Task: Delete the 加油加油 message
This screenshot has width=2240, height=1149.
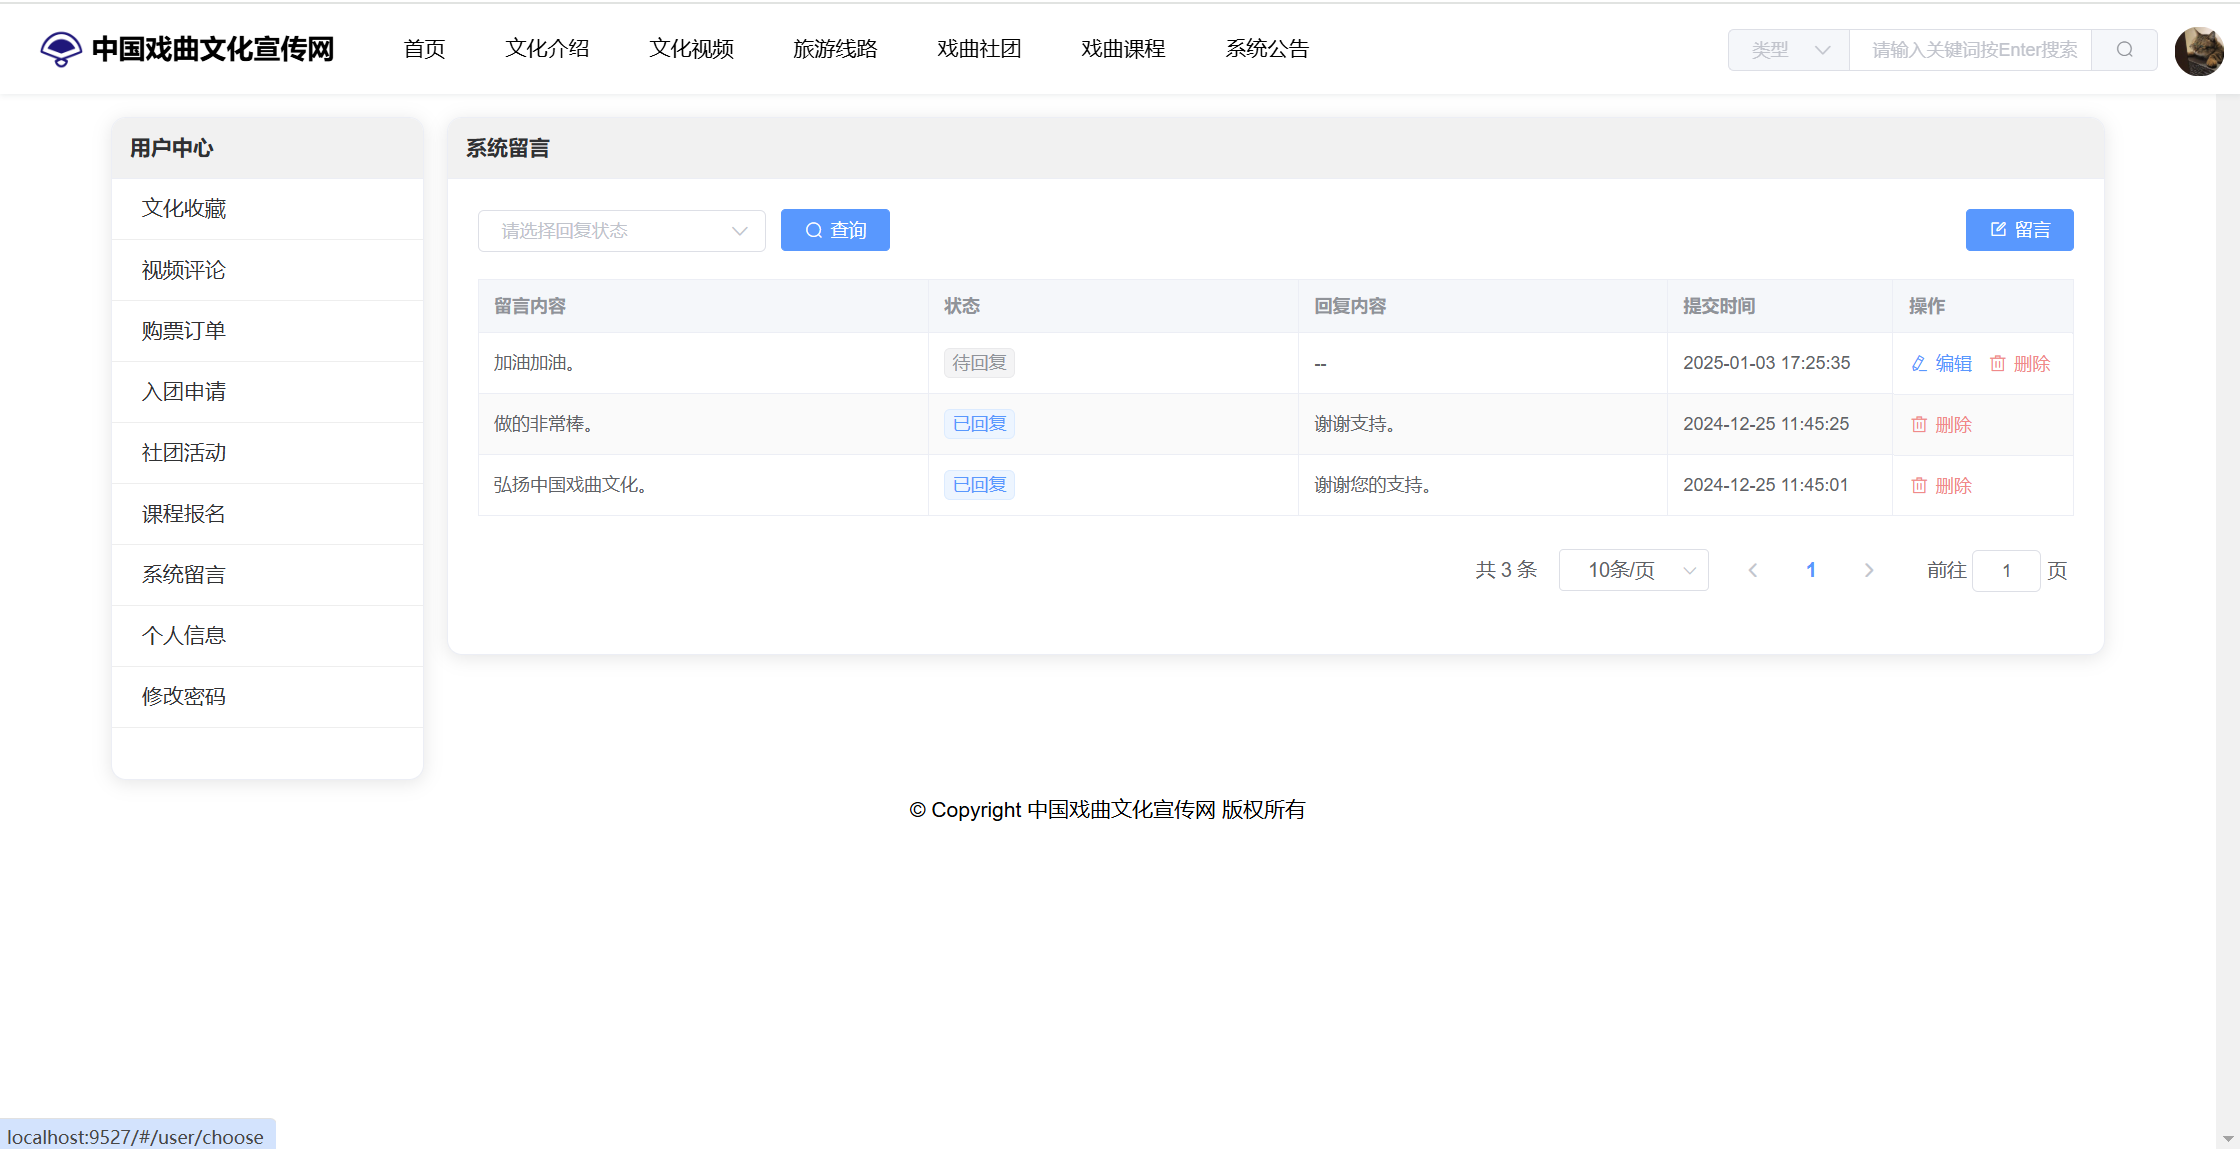Action: [x=2020, y=364]
